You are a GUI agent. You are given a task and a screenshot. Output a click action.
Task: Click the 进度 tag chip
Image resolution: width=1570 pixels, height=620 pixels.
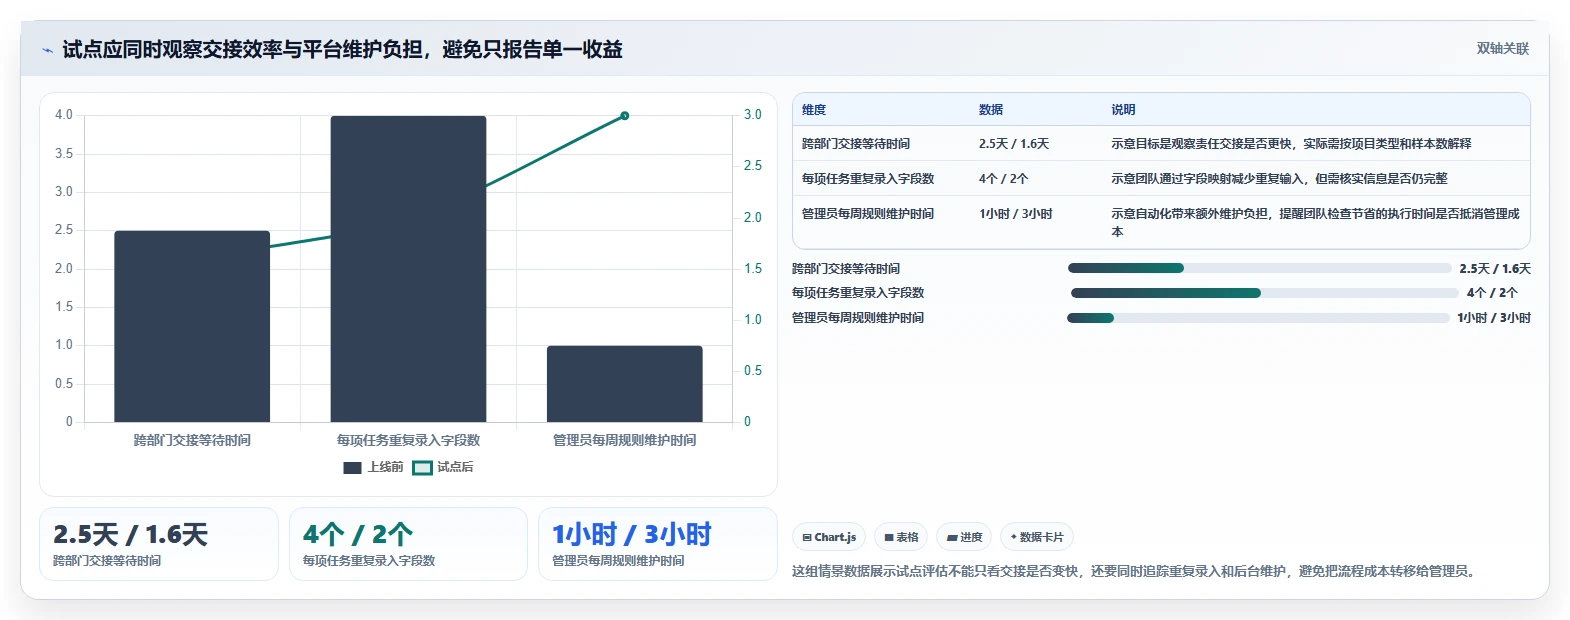(x=964, y=537)
